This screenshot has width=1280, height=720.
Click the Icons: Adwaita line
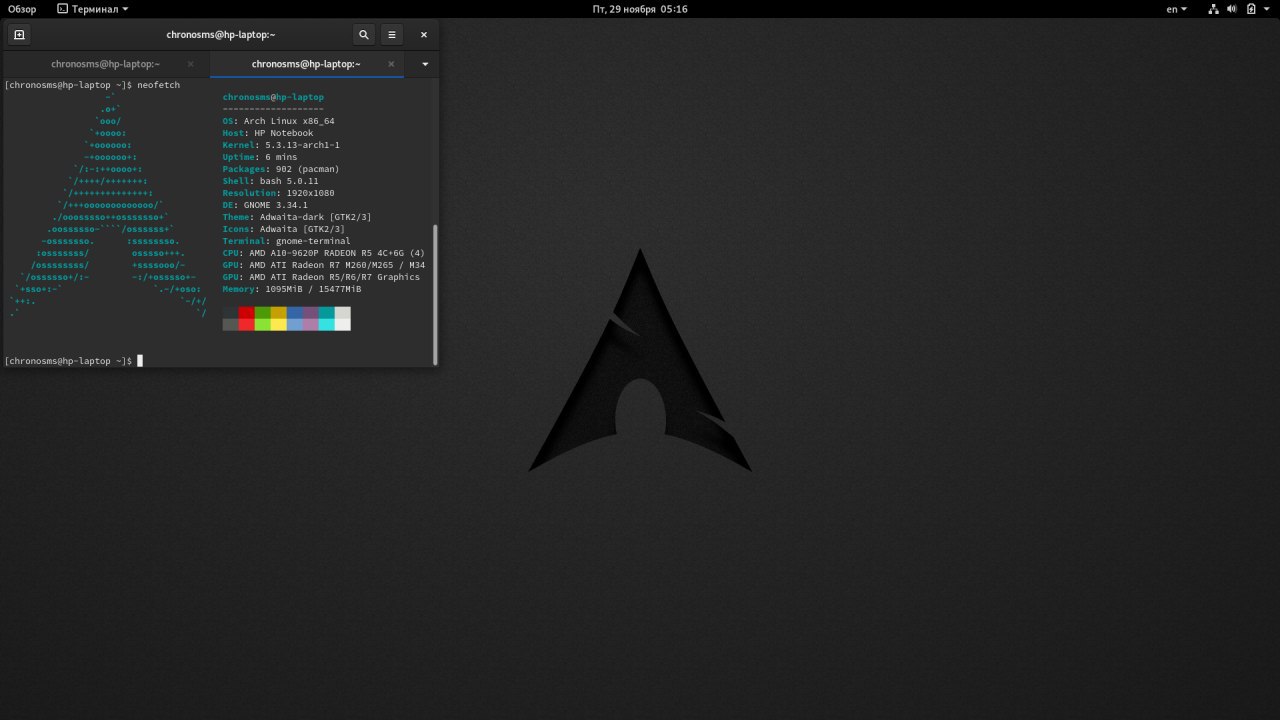[x=284, y=229]
